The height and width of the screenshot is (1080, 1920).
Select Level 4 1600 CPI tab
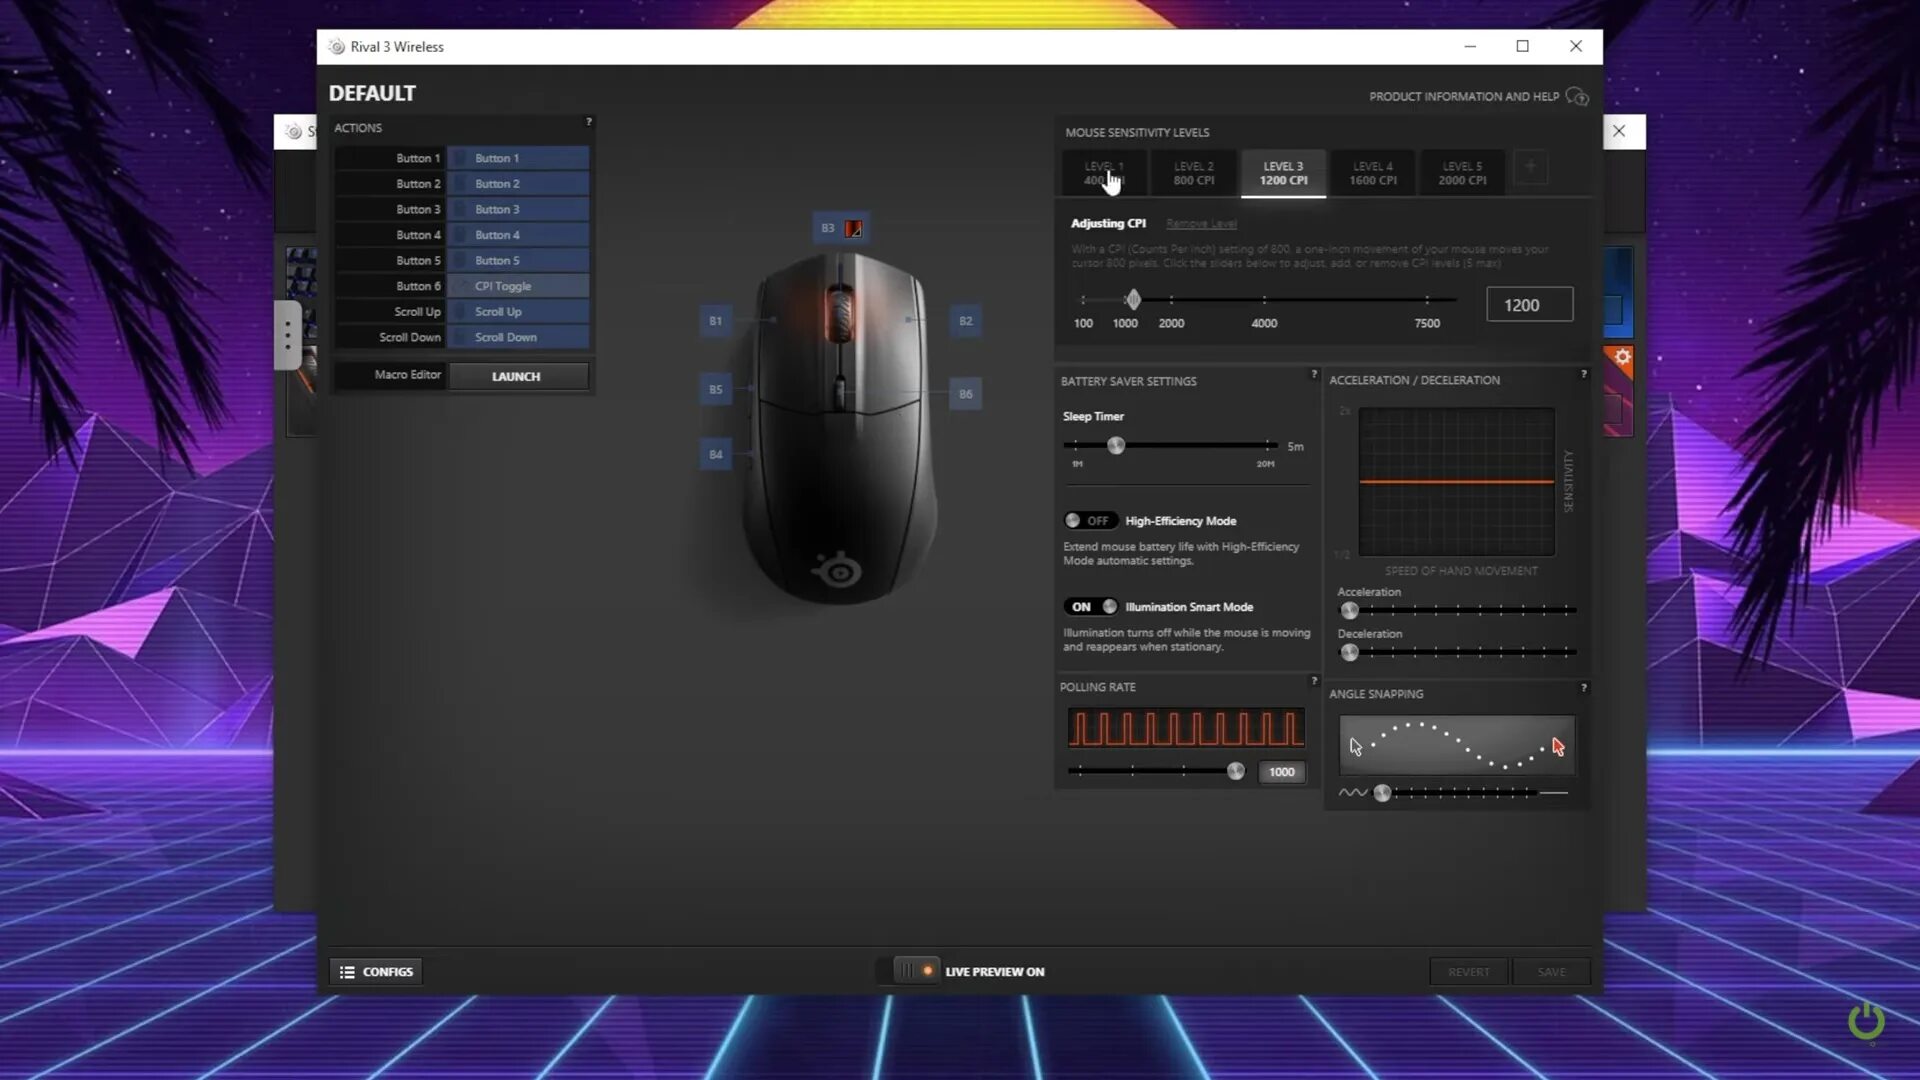(1373, 173)
